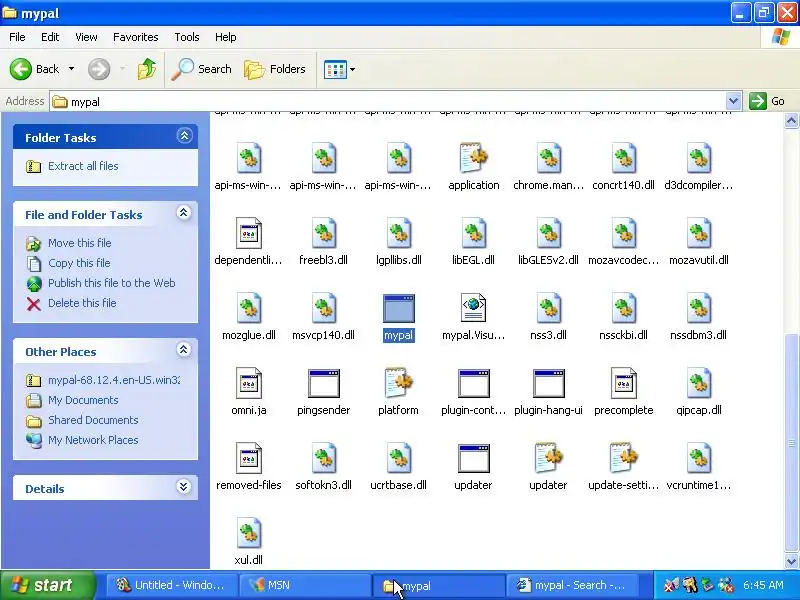Select the pingsender executable icon

click(x=323, y=383)
